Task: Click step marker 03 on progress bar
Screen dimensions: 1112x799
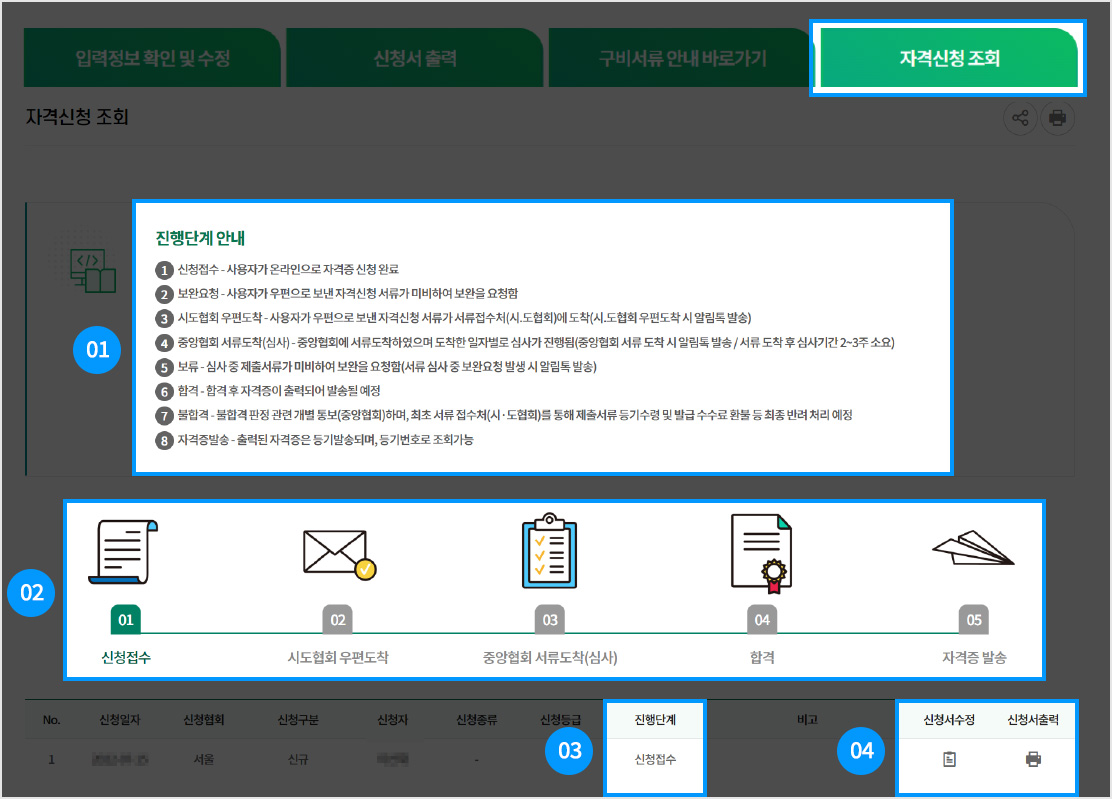Action: pyautogui.click(x=550, y=620)
